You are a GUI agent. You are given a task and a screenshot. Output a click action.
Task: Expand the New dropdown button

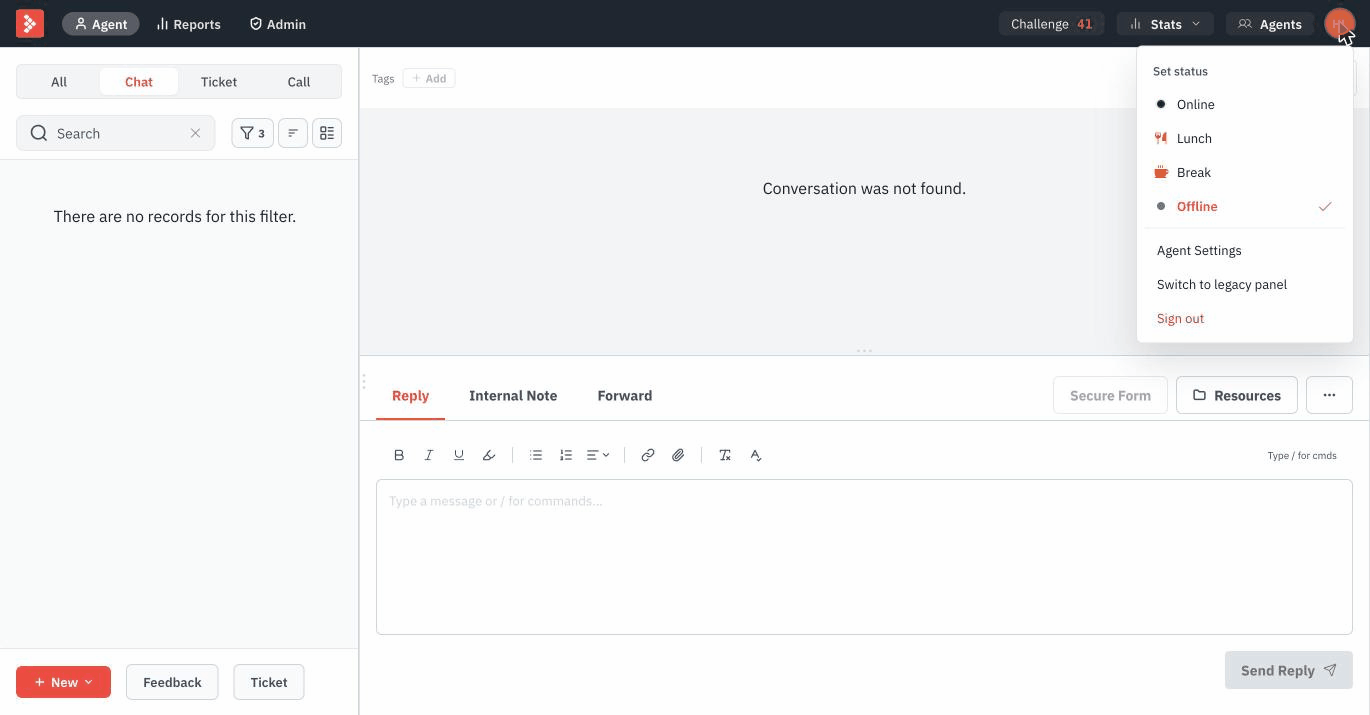coord(63,682)
